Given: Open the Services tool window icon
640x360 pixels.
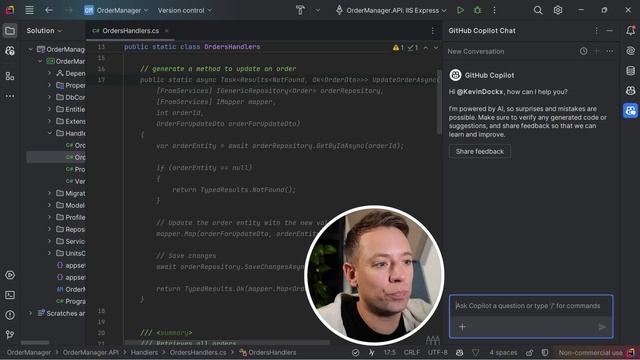Looking at the screenshot, I should 10,275.
